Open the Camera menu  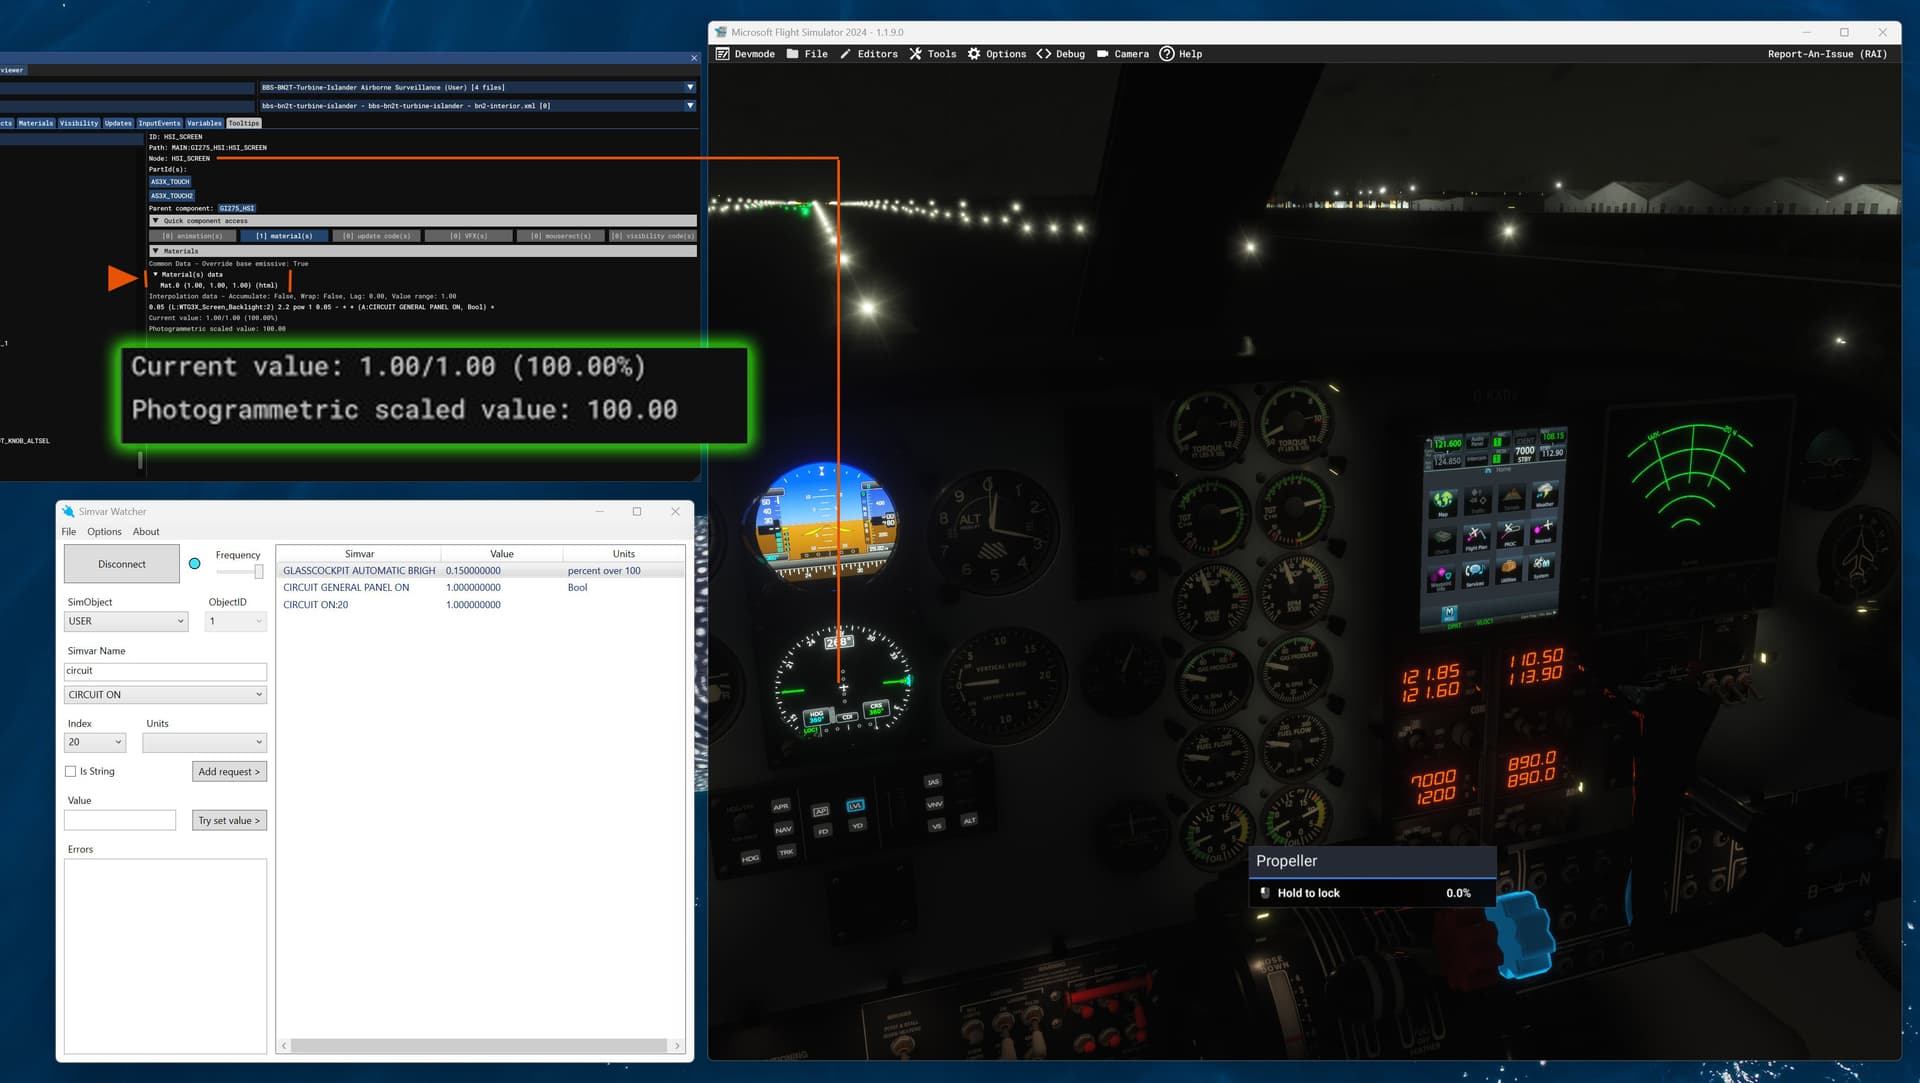pos(1122,54)
